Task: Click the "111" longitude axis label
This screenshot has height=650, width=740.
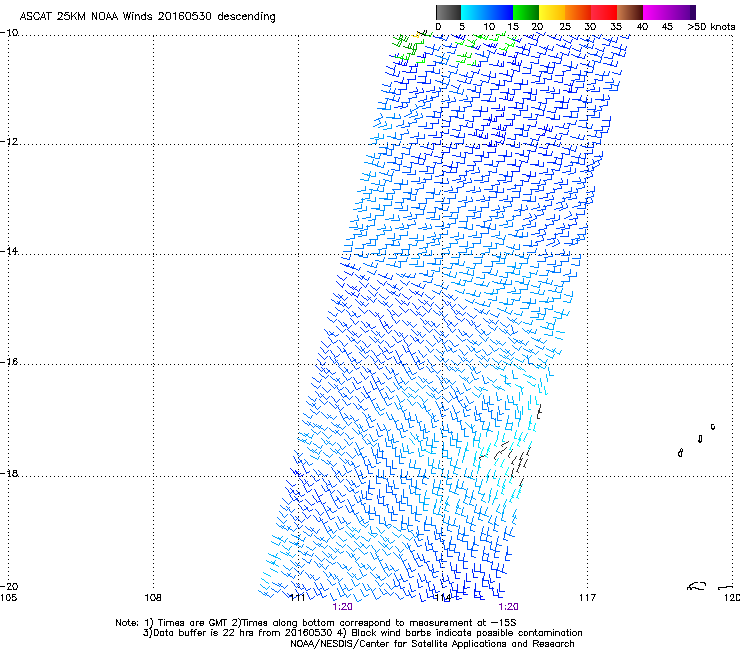Action: [x=297, y=598]
